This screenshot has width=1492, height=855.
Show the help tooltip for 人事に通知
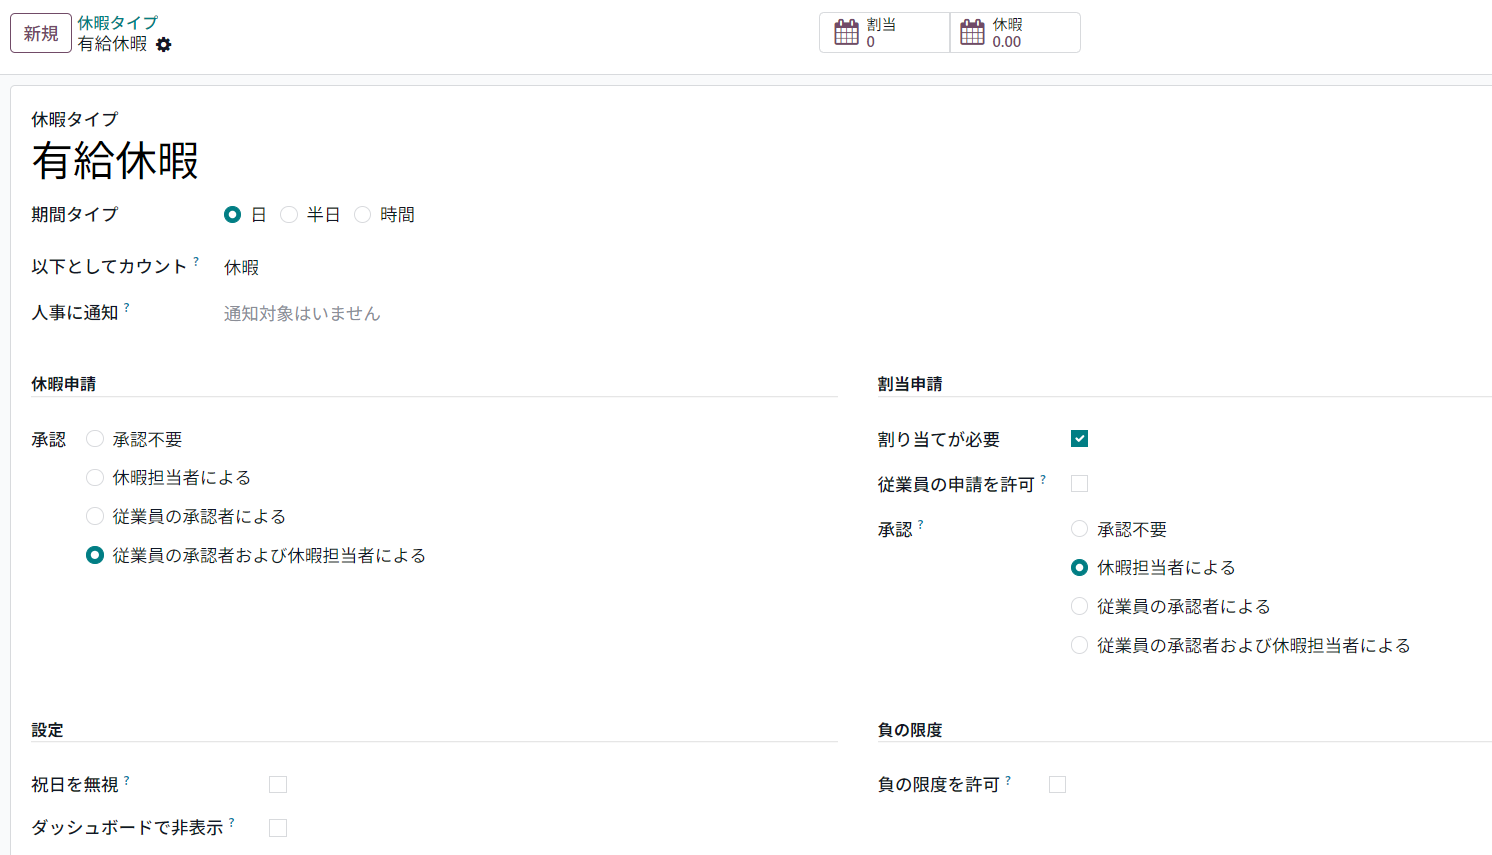[127, 307]
